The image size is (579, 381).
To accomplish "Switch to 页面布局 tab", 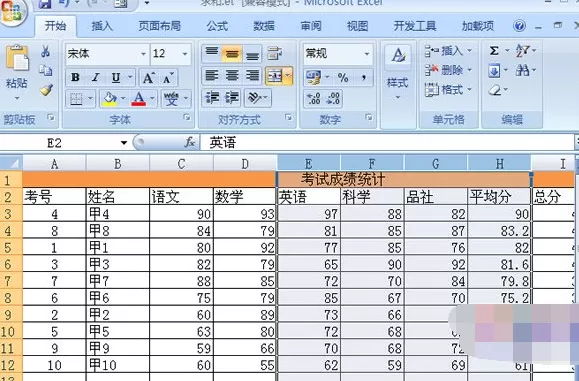I will tap(160, 26).
